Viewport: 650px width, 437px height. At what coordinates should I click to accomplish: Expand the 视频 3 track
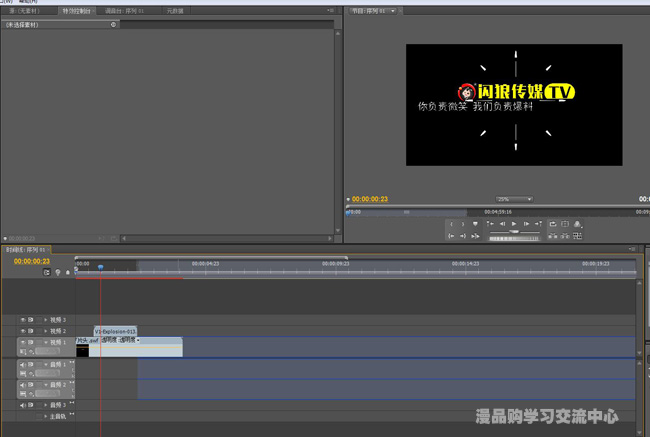point(46,320)
